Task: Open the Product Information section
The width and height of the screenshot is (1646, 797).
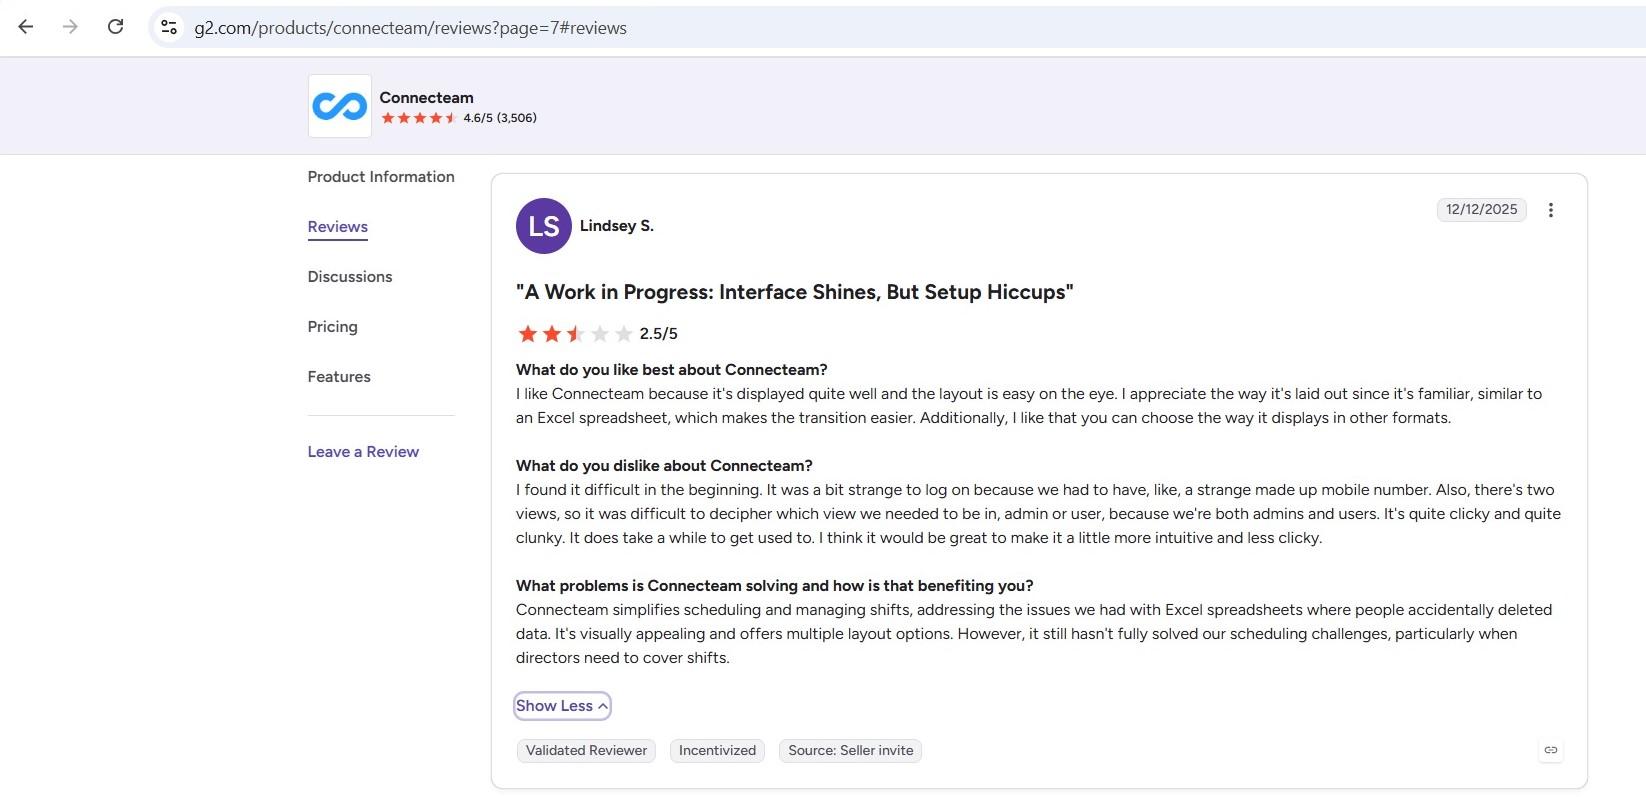Action: [381, 177]
